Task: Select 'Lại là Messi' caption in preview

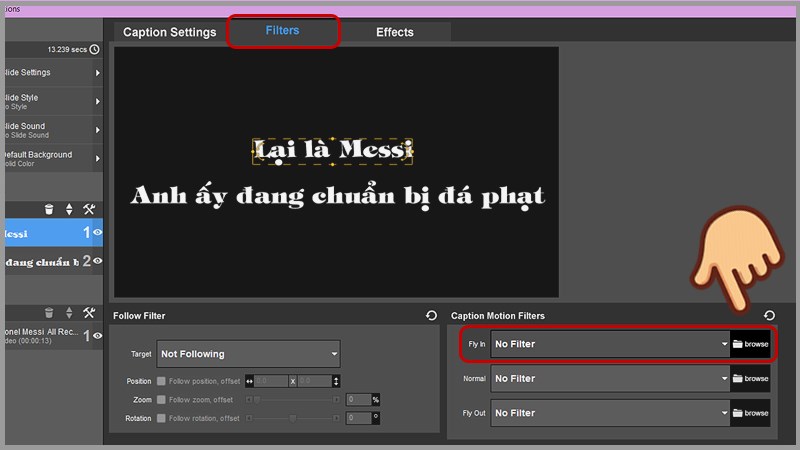Action: click(333, 151)
